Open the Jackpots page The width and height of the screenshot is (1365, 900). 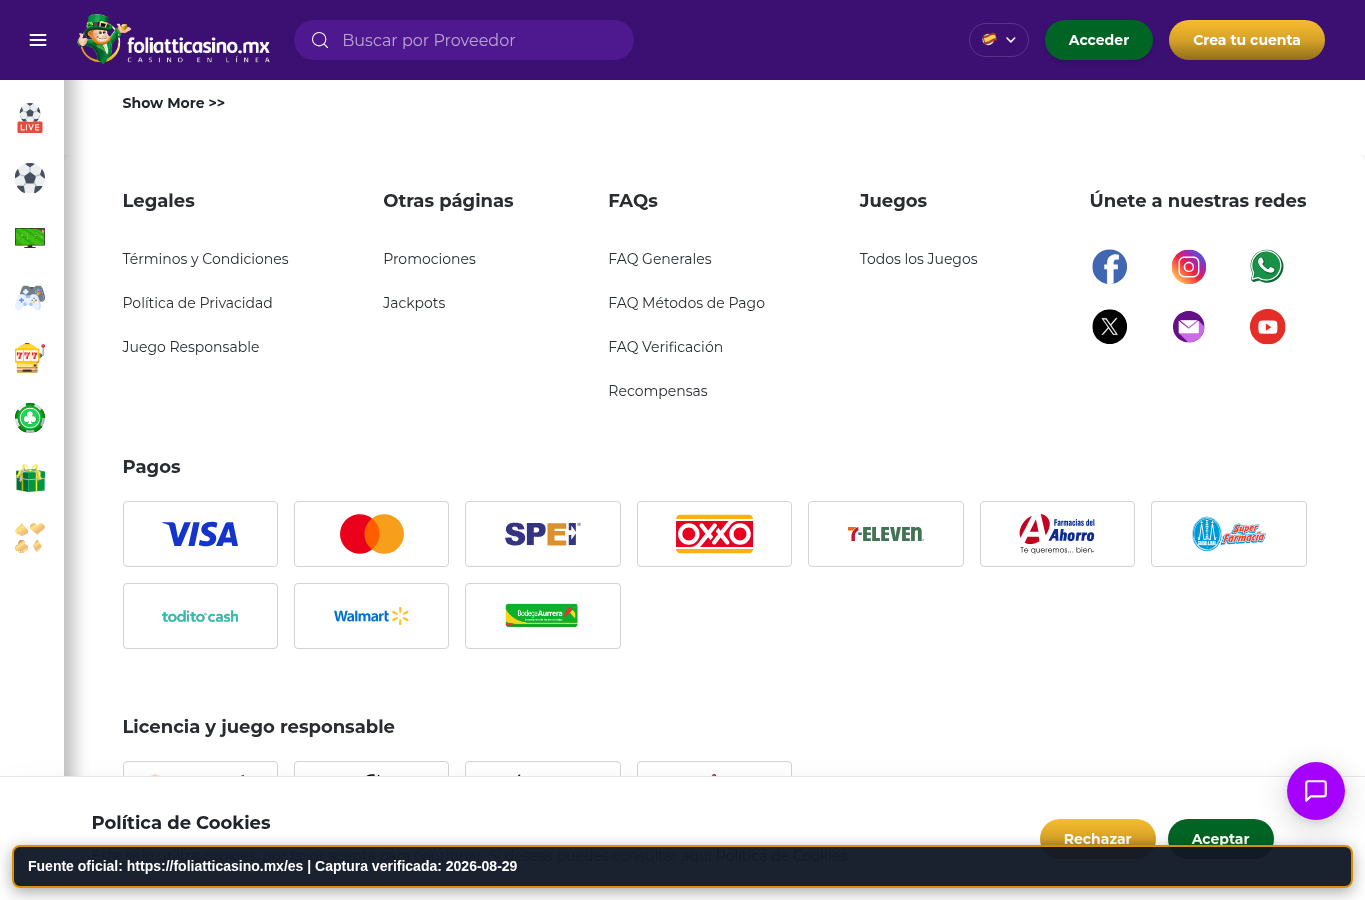(x=414, y=303)
